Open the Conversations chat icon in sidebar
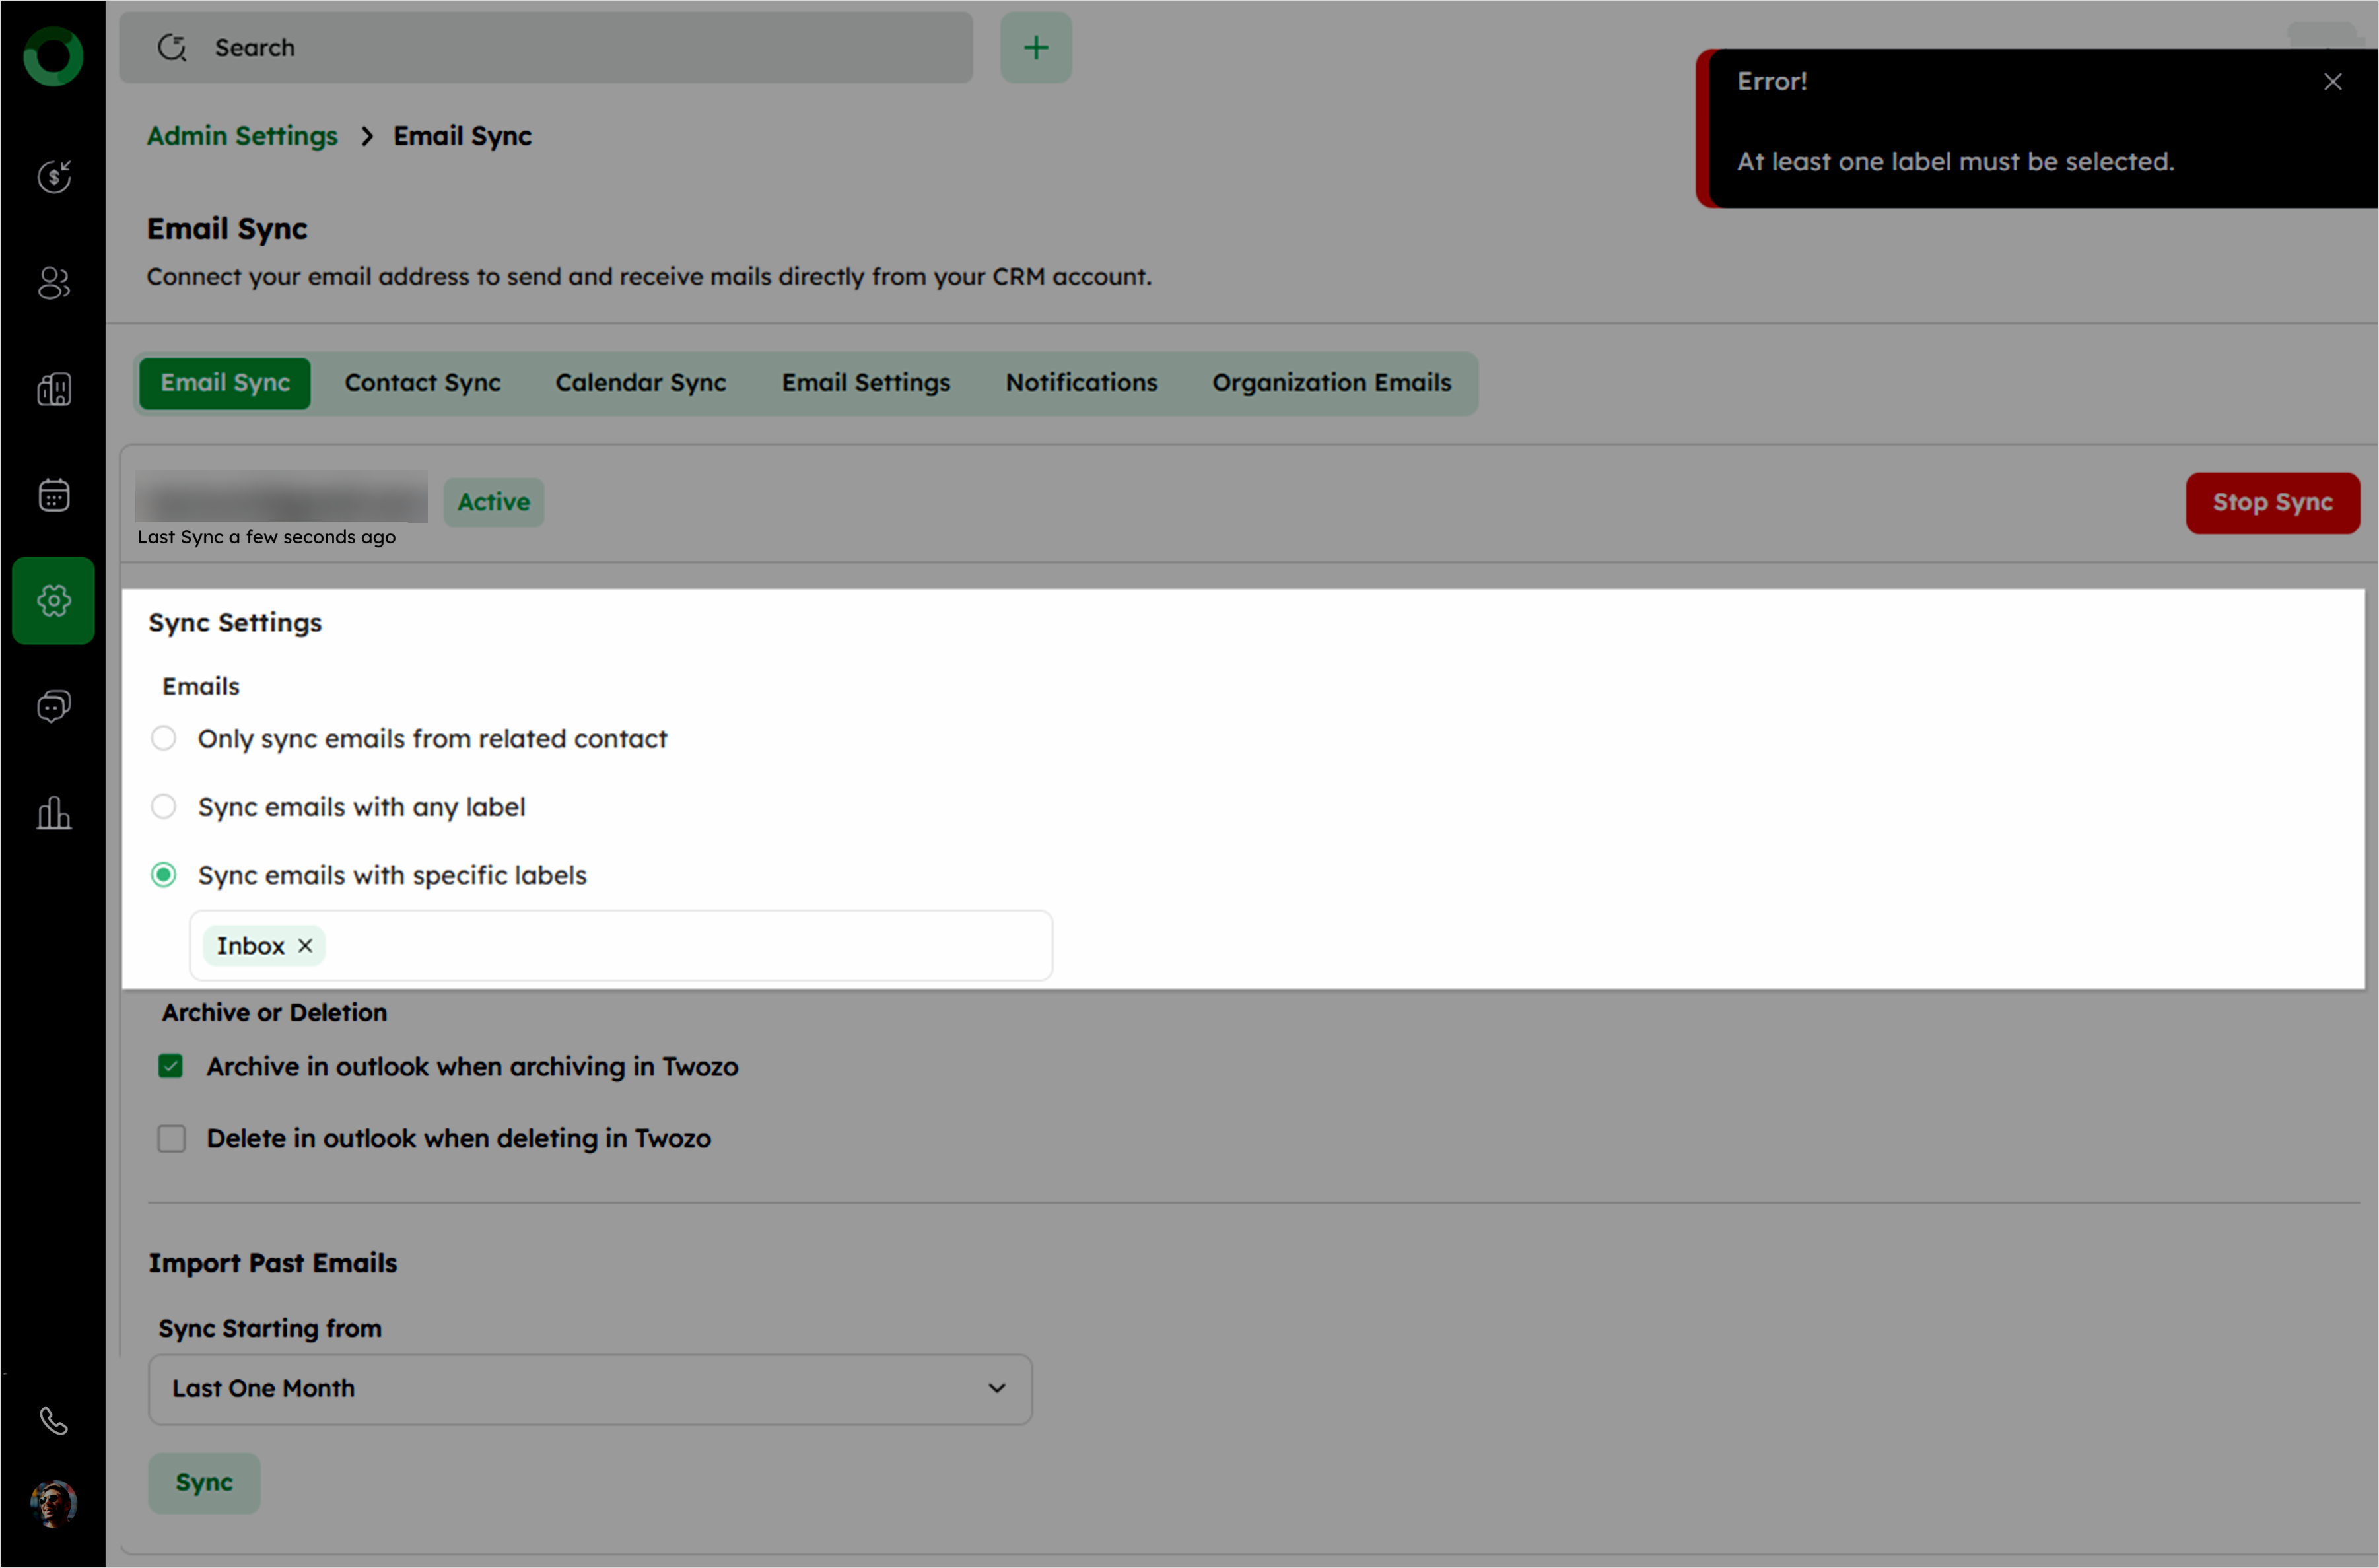2379x1568 pixels. pyautogui.click(x=54, y=707)
